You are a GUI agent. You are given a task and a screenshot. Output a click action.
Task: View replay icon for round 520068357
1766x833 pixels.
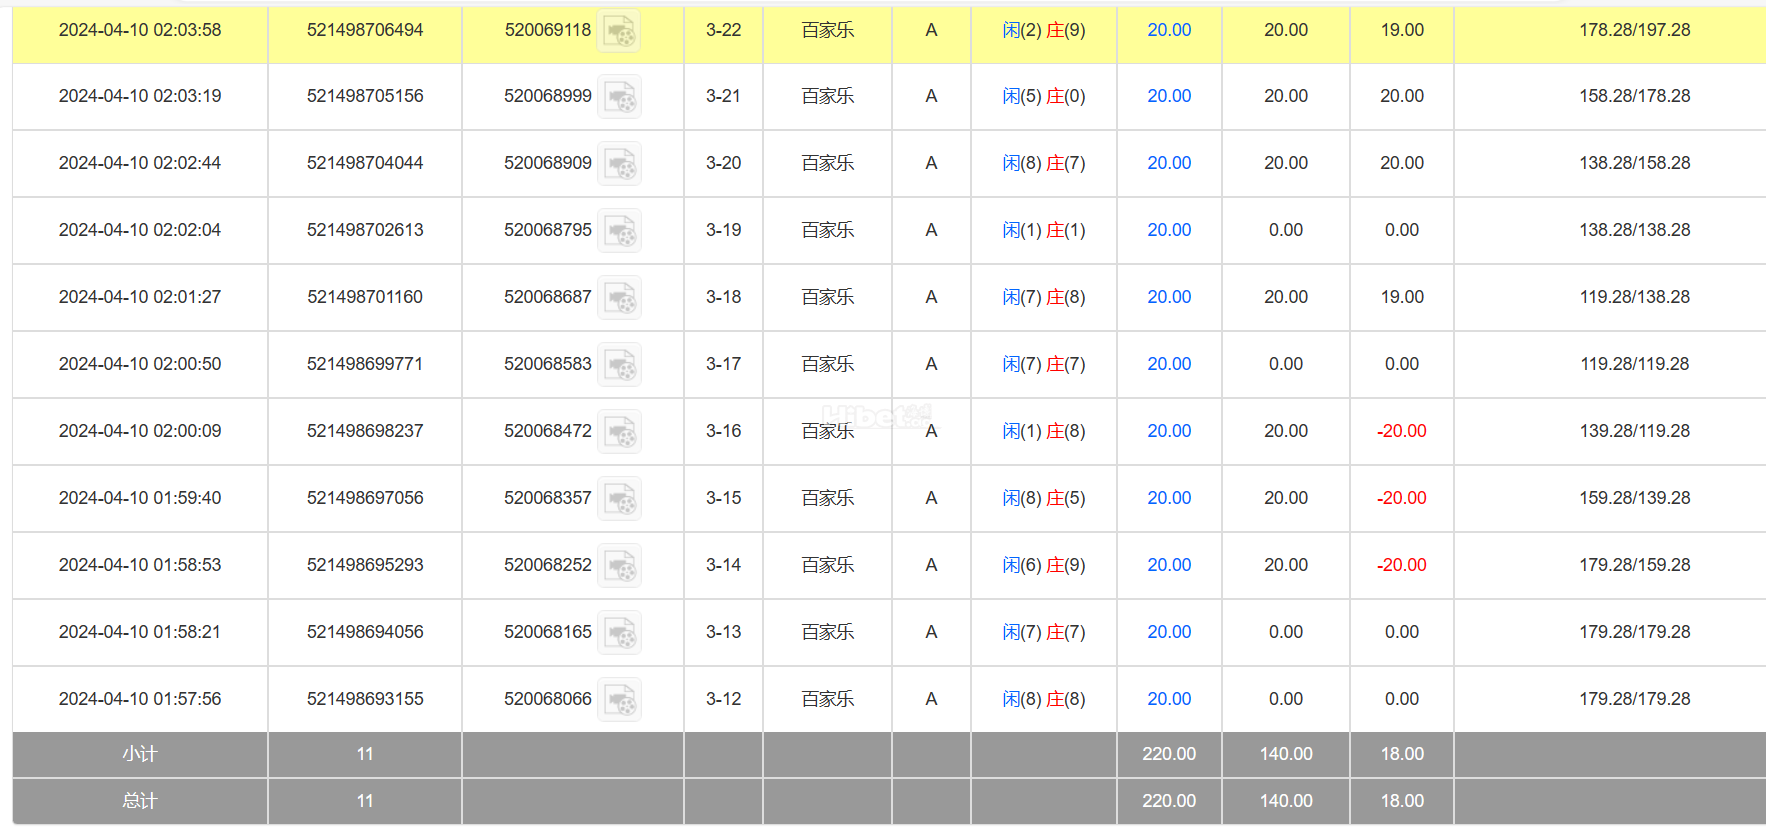[619, 499]
